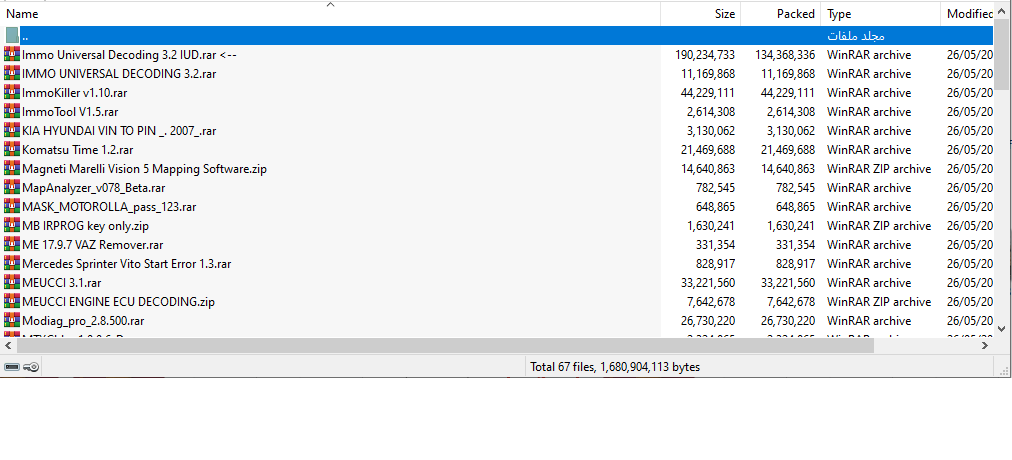Screen dimensions: 1012x460
Task: Click the archive icon beside IMMO UNIVERSAL DECODING 3.2.rar
Action: tap(12, 74)
